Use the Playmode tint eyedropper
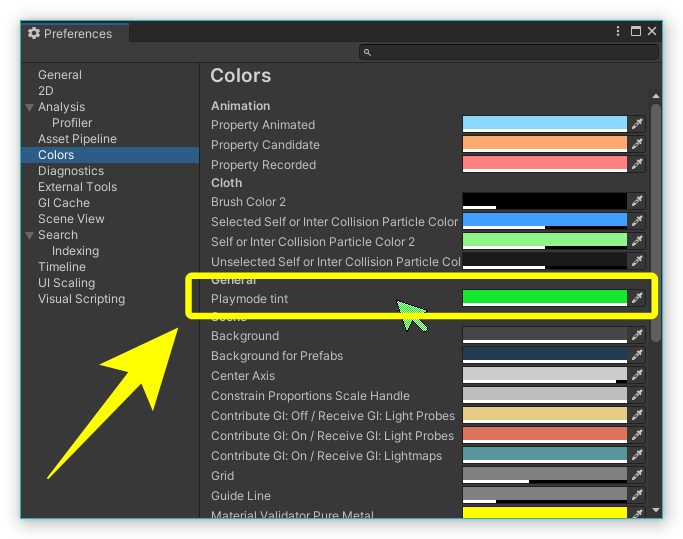 637,298
